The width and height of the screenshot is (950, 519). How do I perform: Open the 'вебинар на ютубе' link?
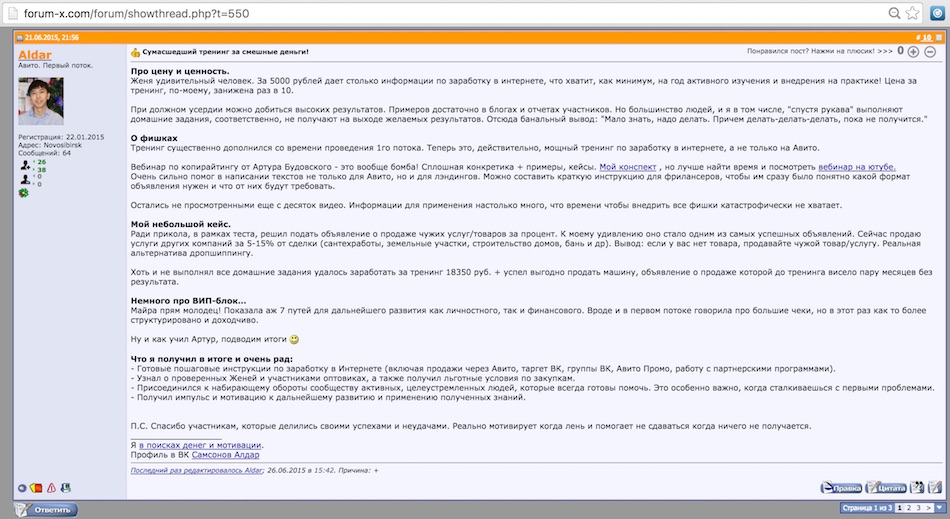(857, 167)
